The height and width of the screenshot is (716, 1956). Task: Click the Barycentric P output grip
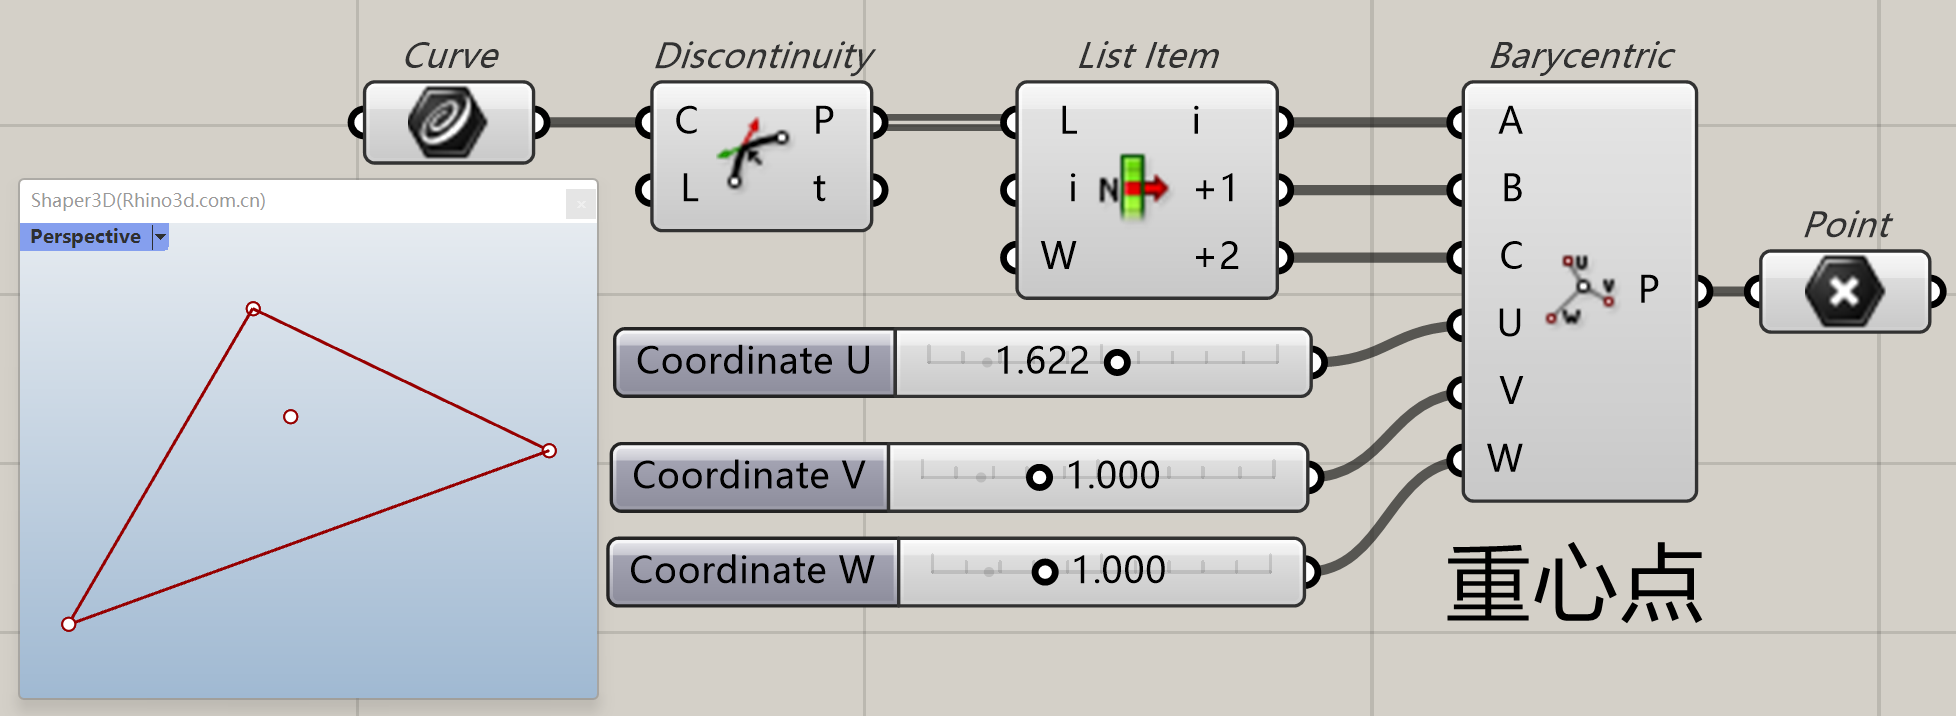click(1704, 292)
